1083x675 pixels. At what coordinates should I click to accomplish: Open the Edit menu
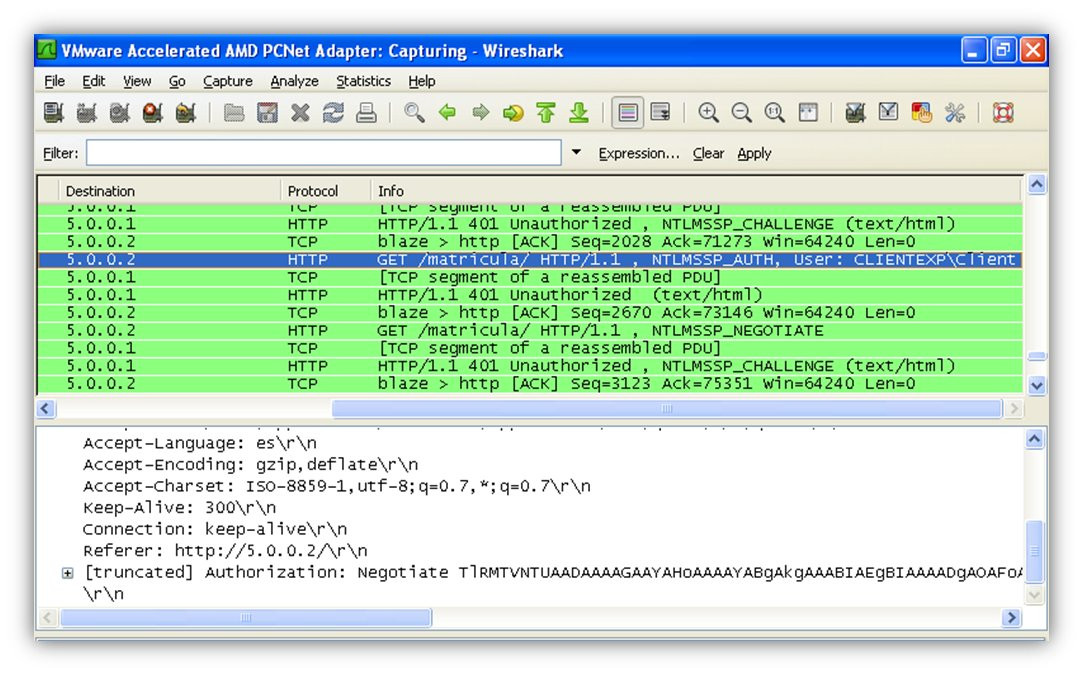tap(93, 81)
